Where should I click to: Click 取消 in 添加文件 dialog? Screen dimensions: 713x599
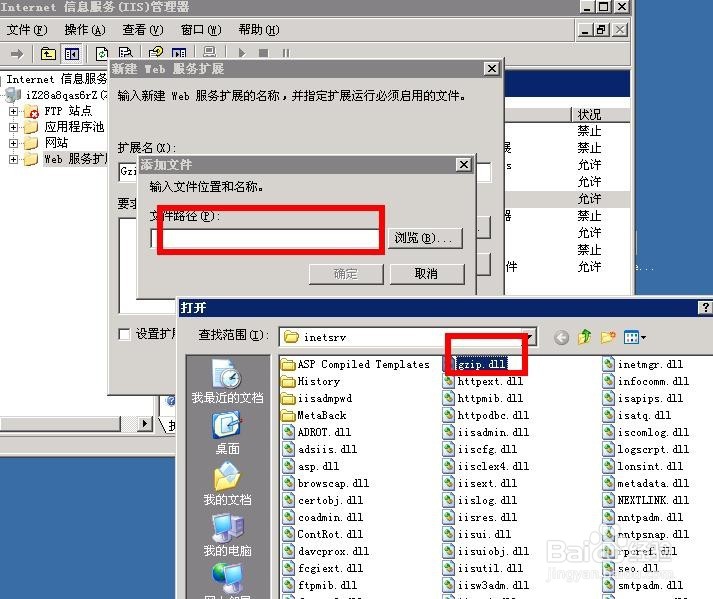point(427,274)
